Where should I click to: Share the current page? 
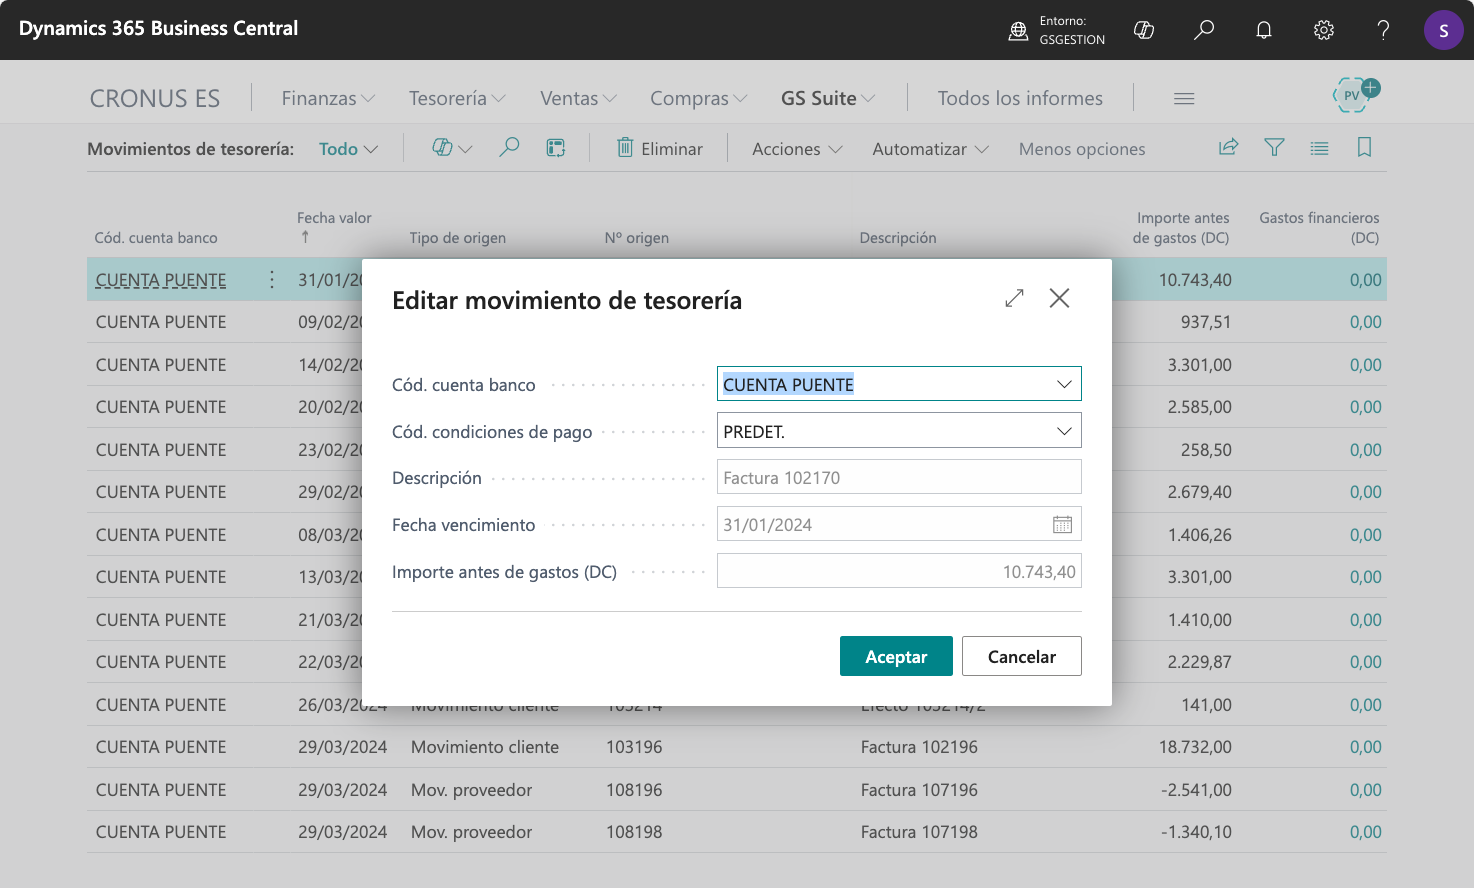point(1228,147)
